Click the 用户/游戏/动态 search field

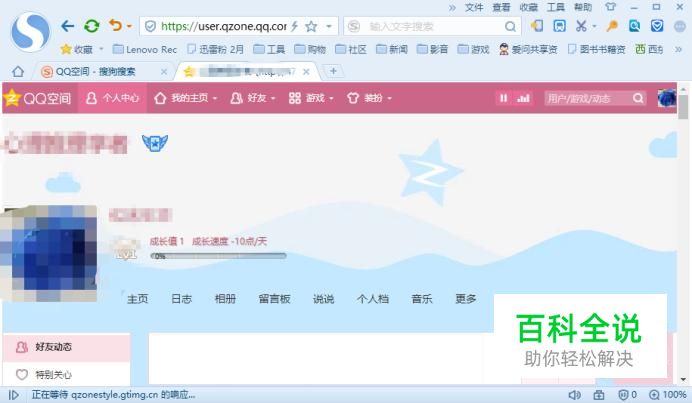tap(587, 98)
